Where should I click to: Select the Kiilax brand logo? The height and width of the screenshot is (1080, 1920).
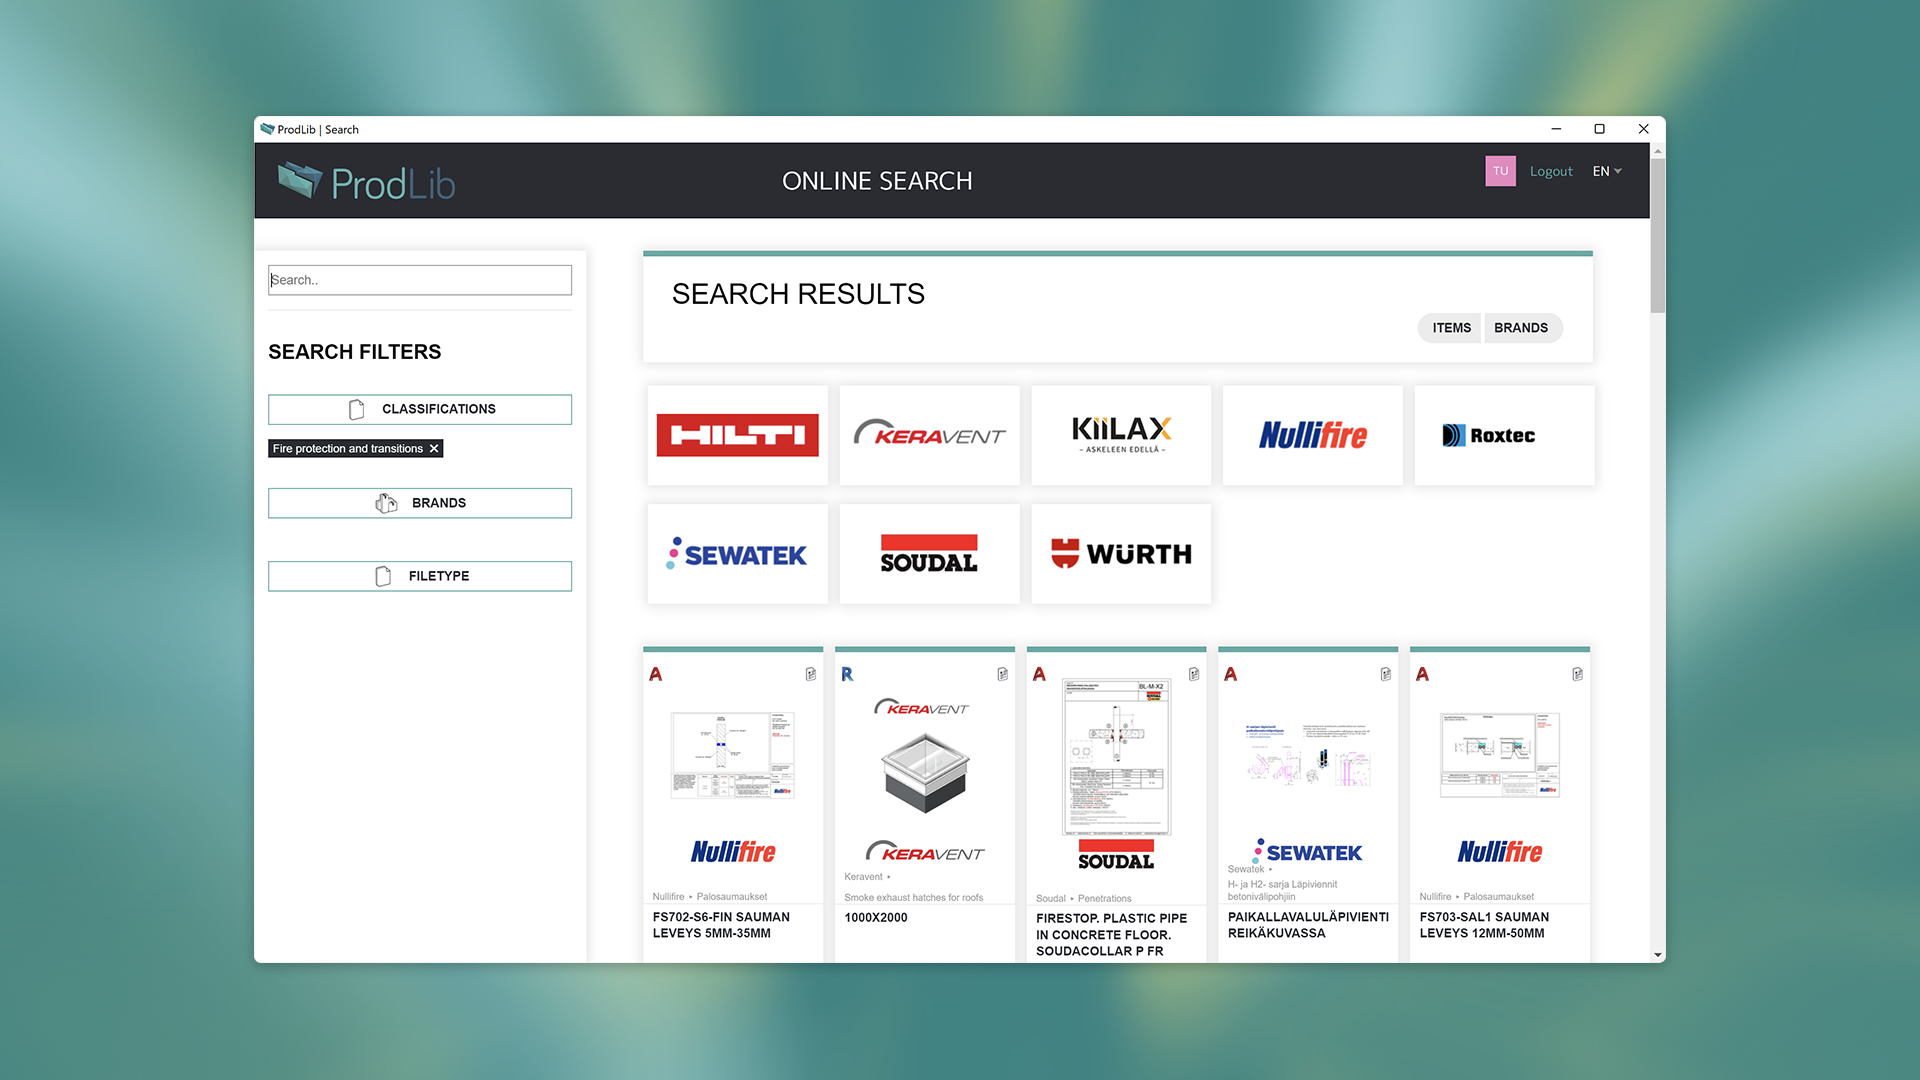(1121, 435)
